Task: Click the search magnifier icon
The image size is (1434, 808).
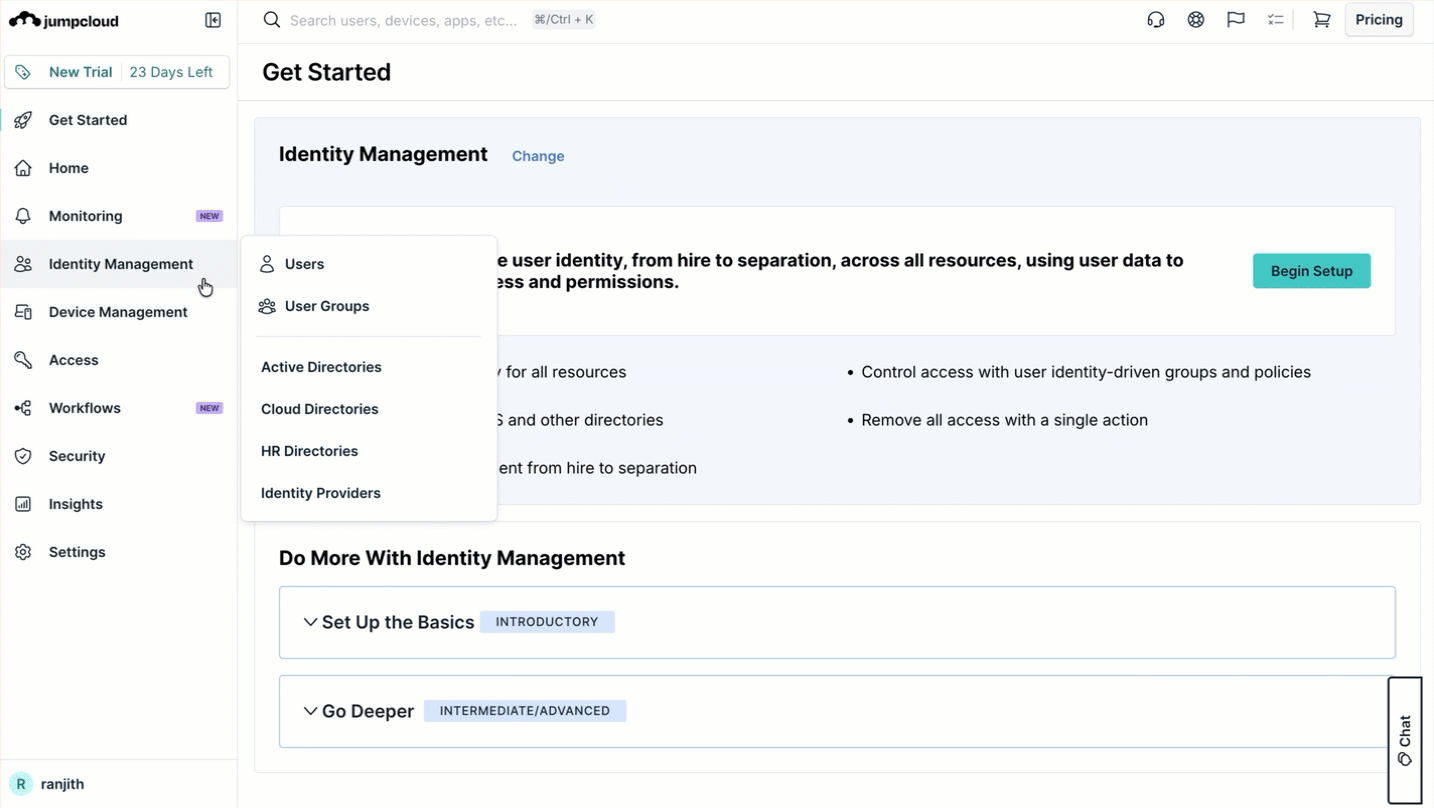Action: click(x=271, y=20)
